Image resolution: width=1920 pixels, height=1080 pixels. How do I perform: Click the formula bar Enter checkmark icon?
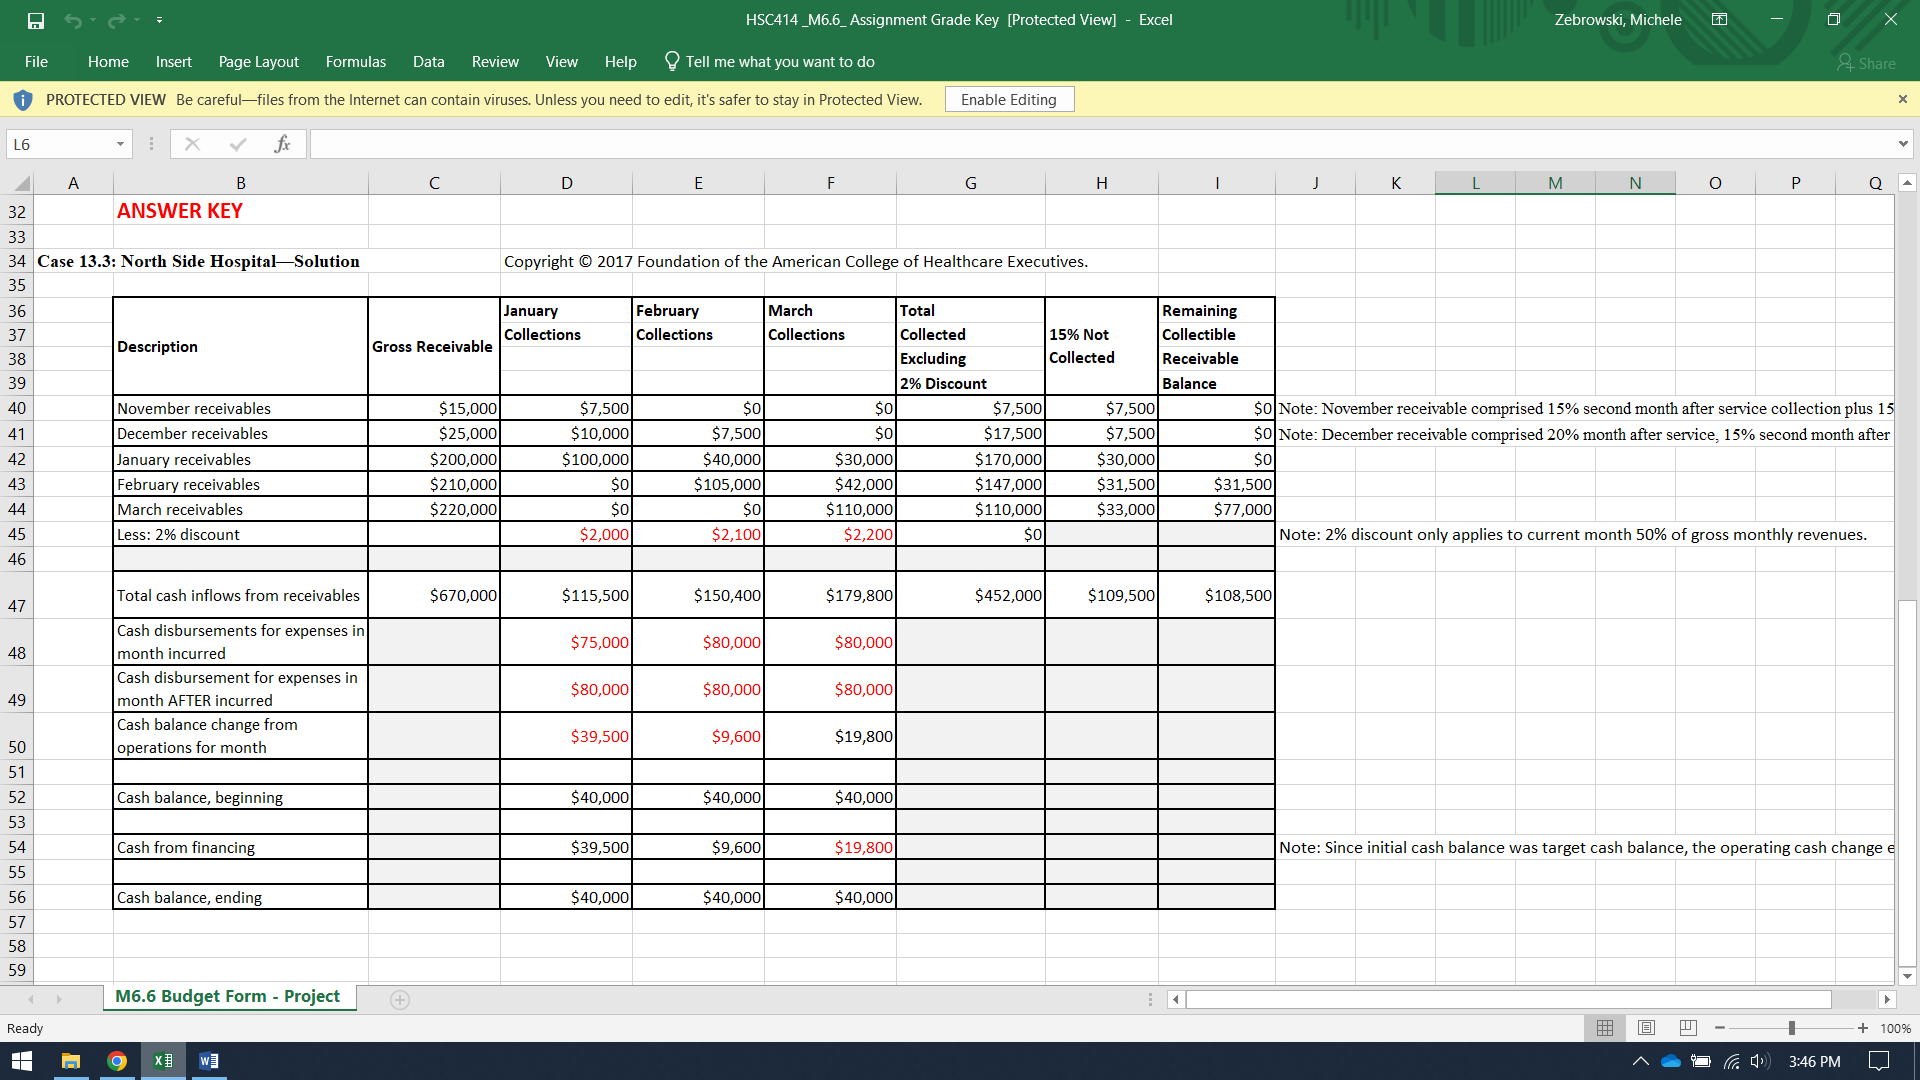[x=238, y=144]
